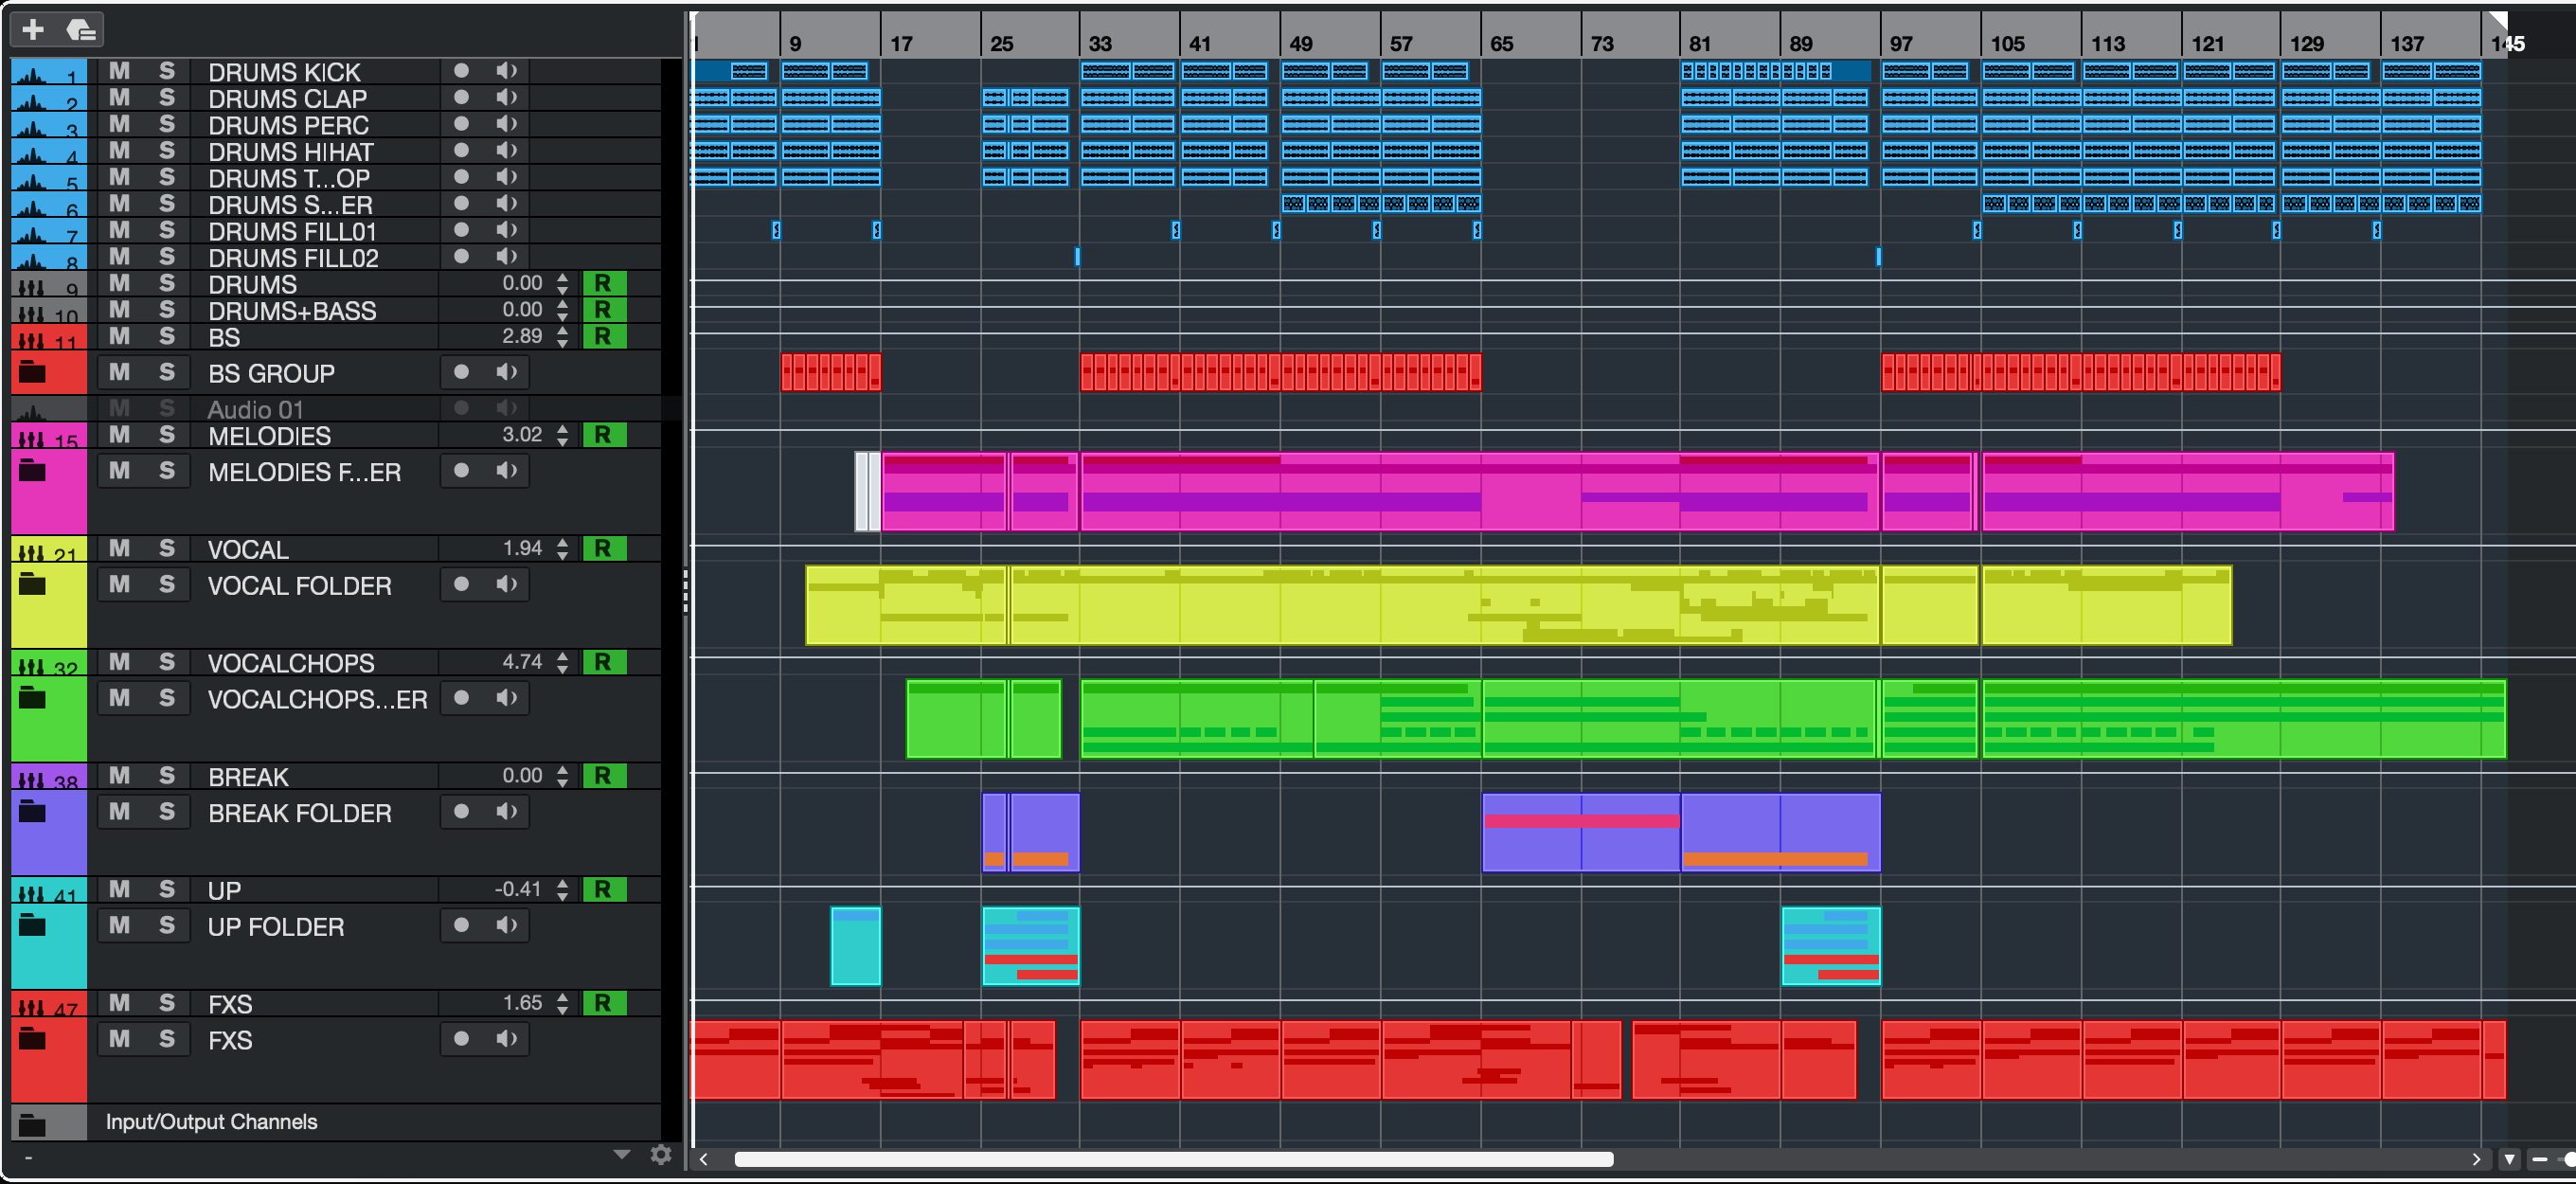
Task: Click the speaker icon on FXS folder
Action: tap(507, 1039)
